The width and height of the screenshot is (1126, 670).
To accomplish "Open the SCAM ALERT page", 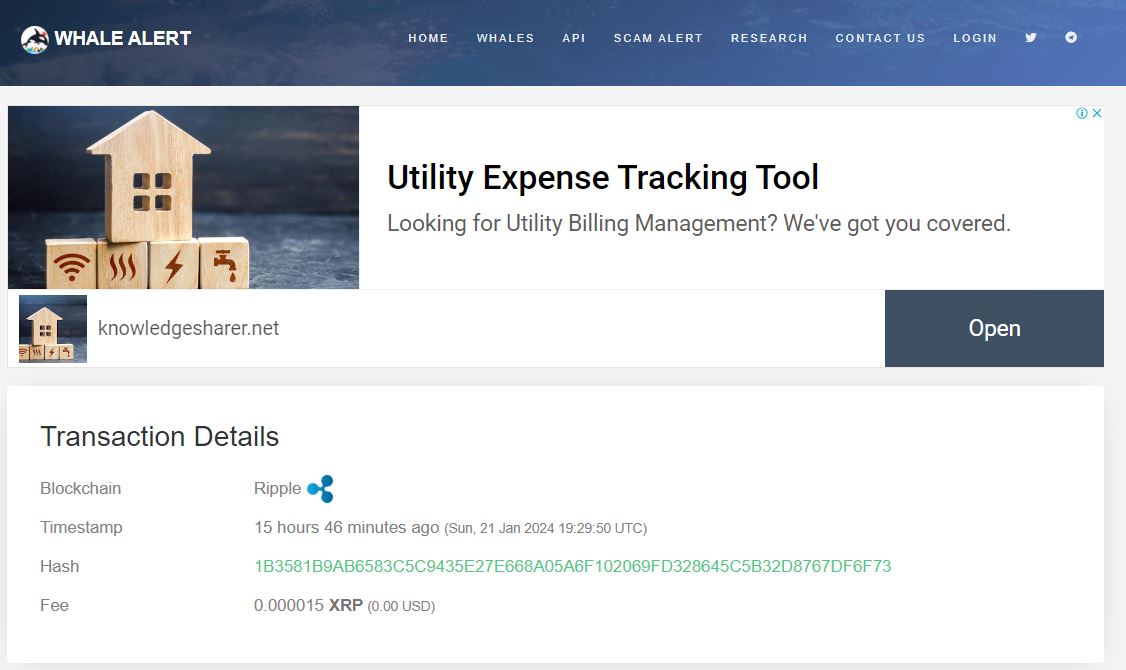I will pyautogui.click(x=658, y=38).
